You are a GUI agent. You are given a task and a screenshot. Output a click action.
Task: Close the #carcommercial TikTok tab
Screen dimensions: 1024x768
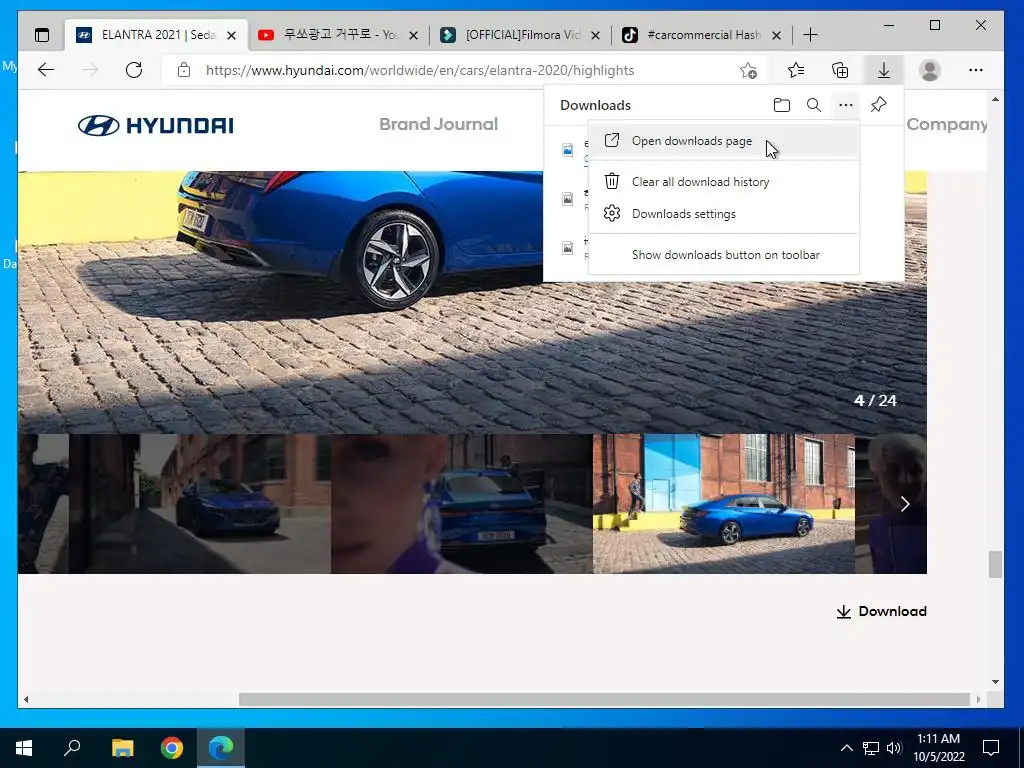[776, 35]
